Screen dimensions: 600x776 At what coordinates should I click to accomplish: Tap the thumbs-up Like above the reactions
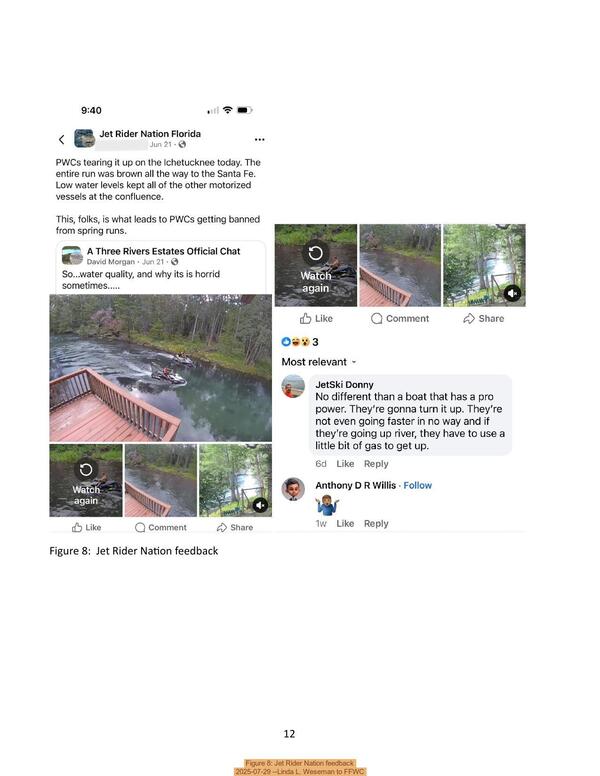(x=316, y=319)
